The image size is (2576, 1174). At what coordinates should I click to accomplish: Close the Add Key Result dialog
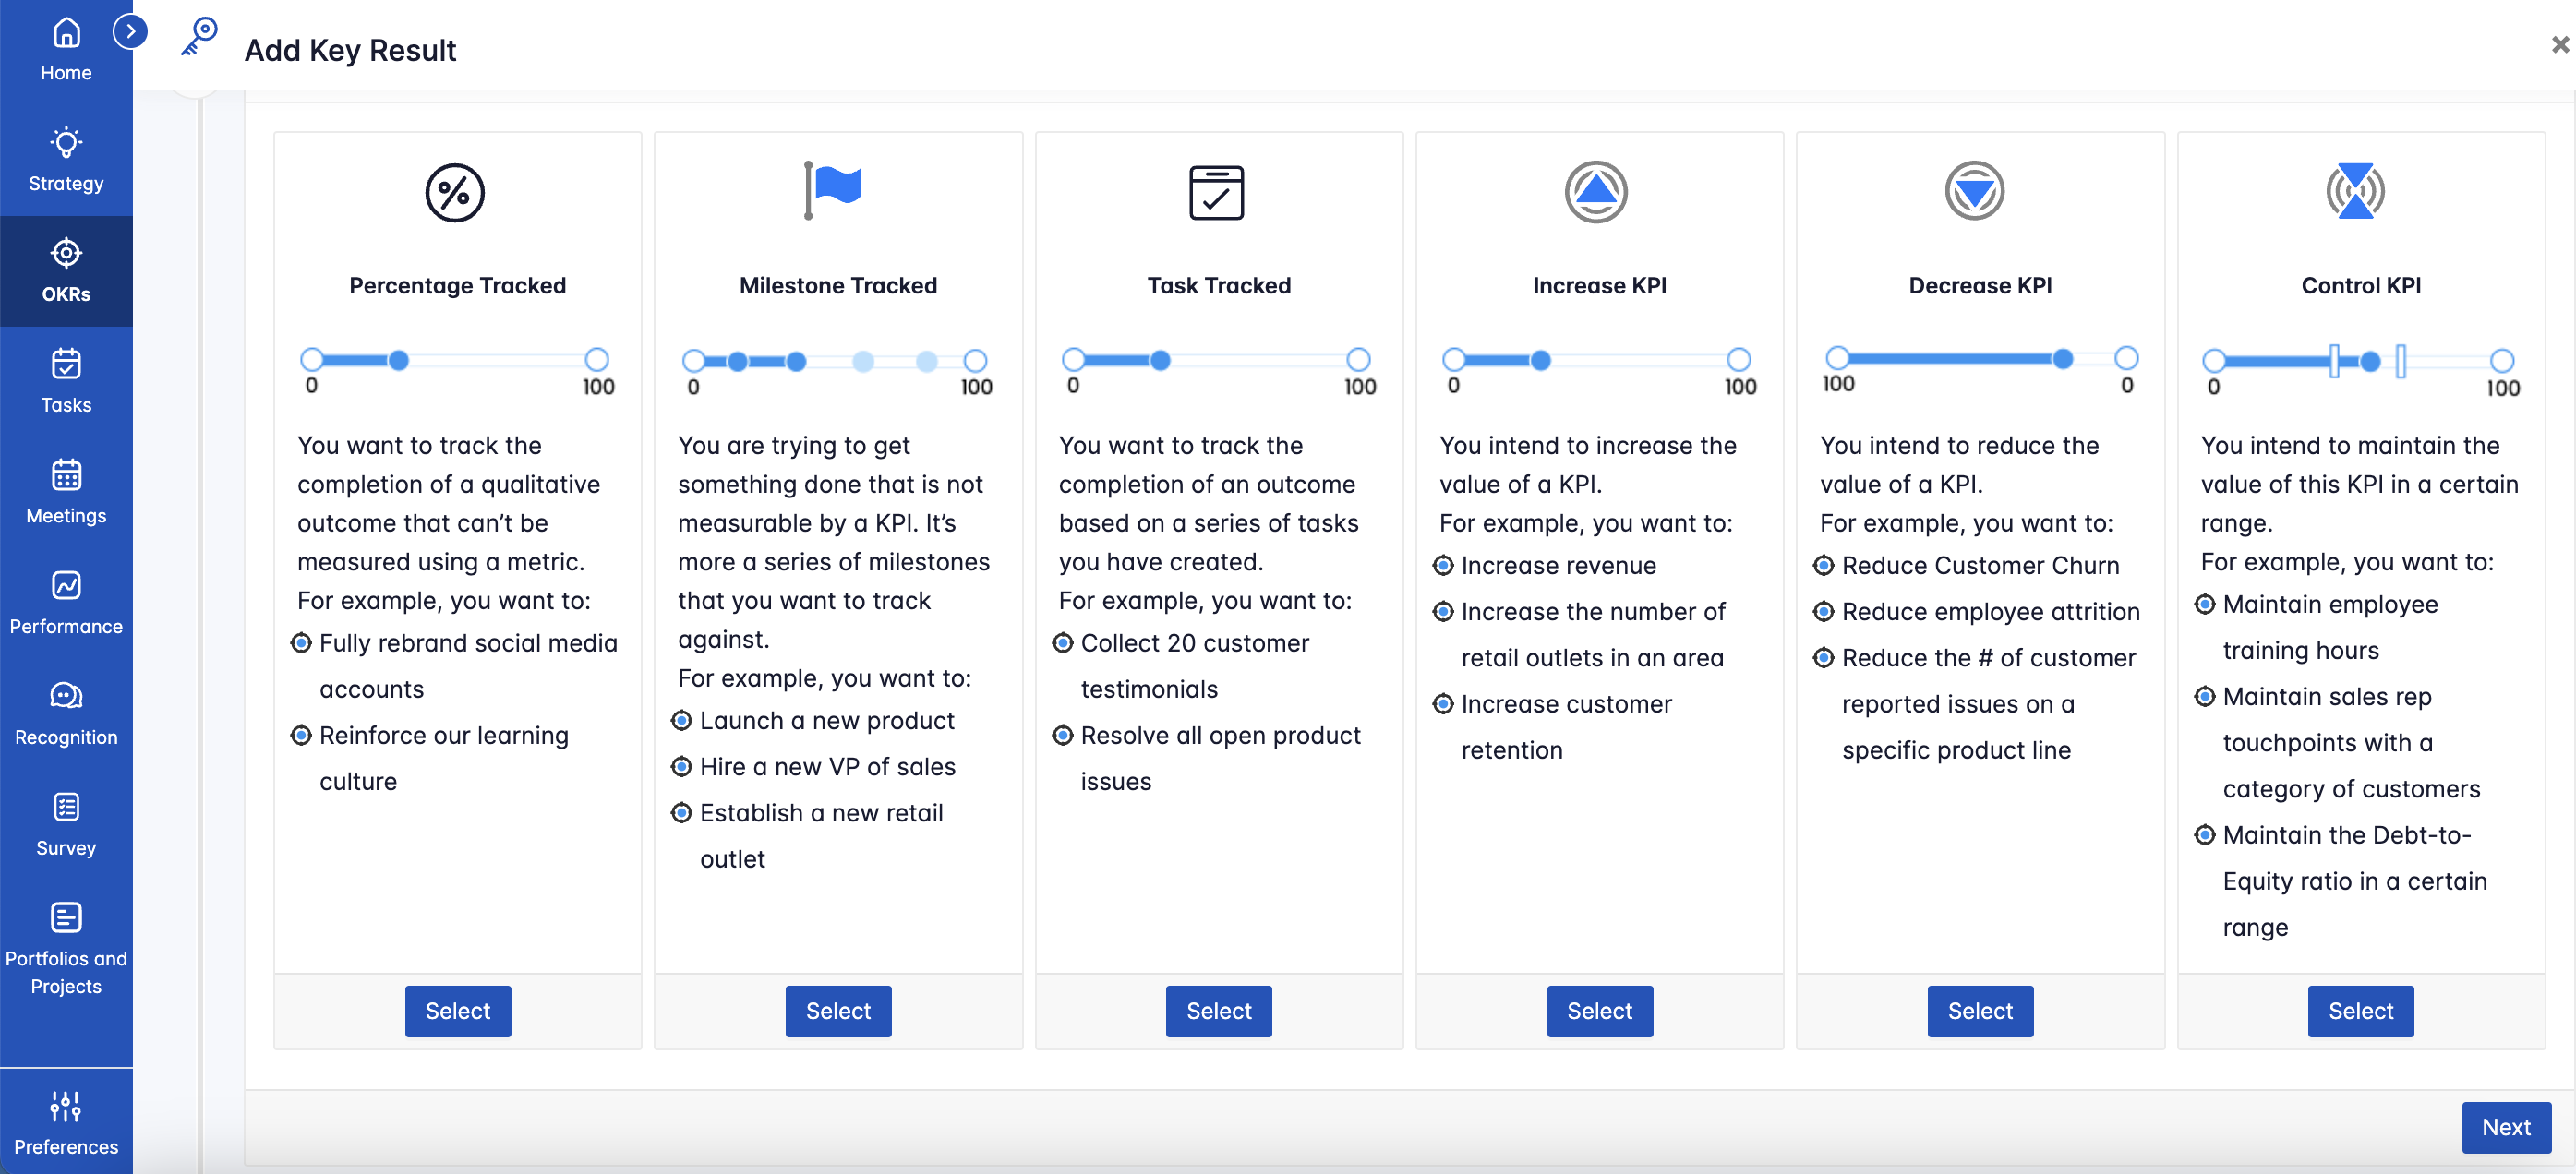[2559, 44]
